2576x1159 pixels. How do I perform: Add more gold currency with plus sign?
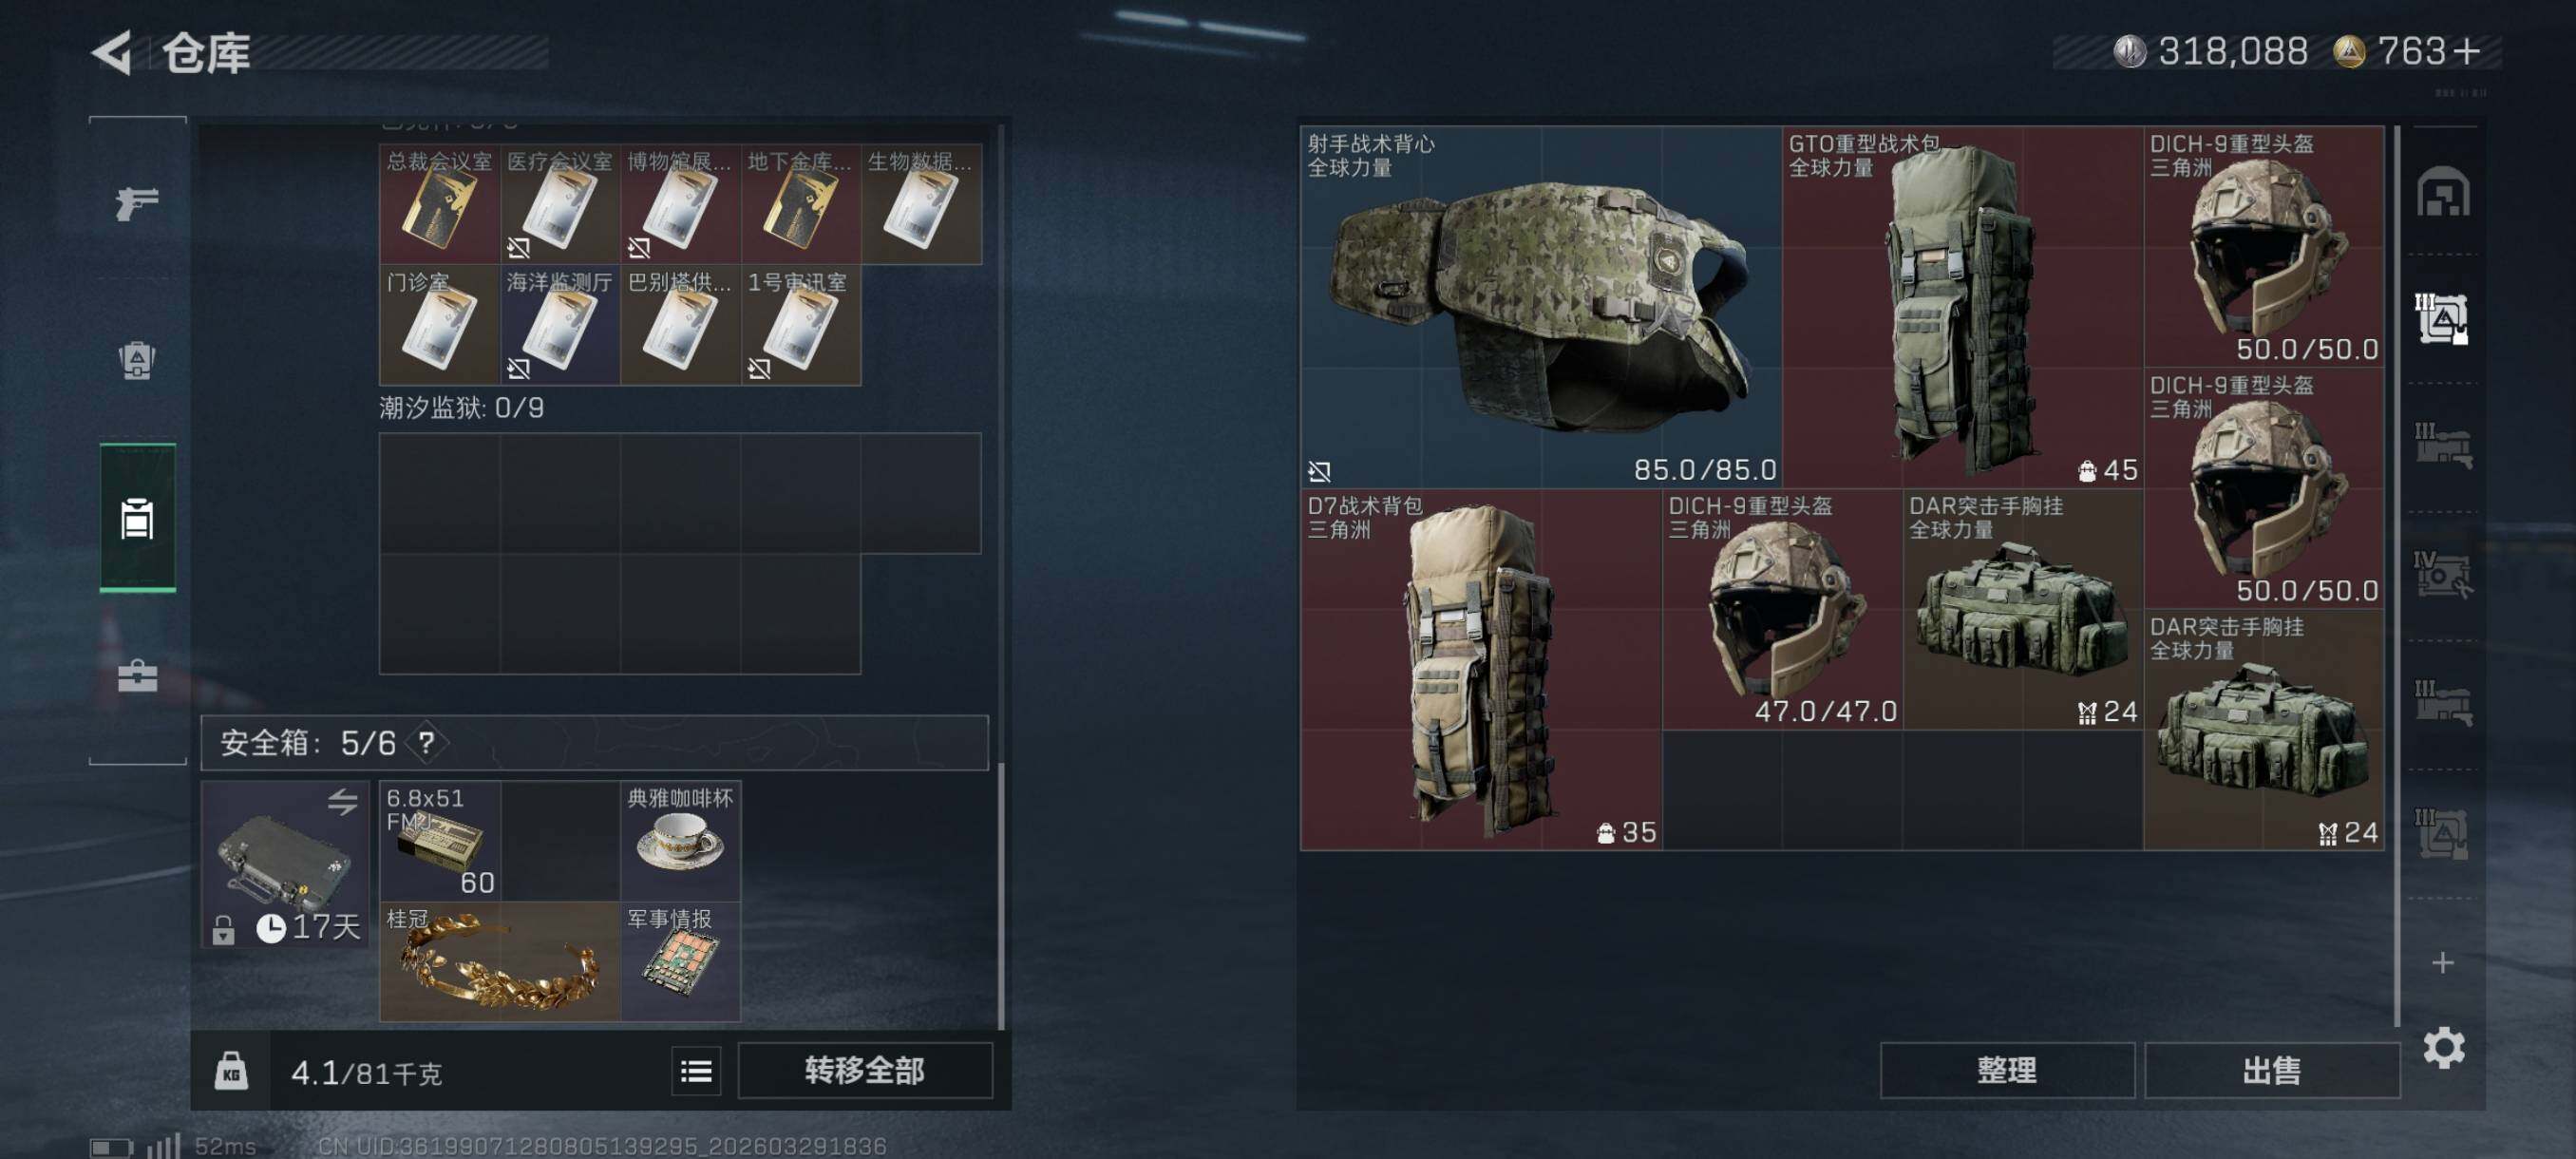pos(2466,52)
